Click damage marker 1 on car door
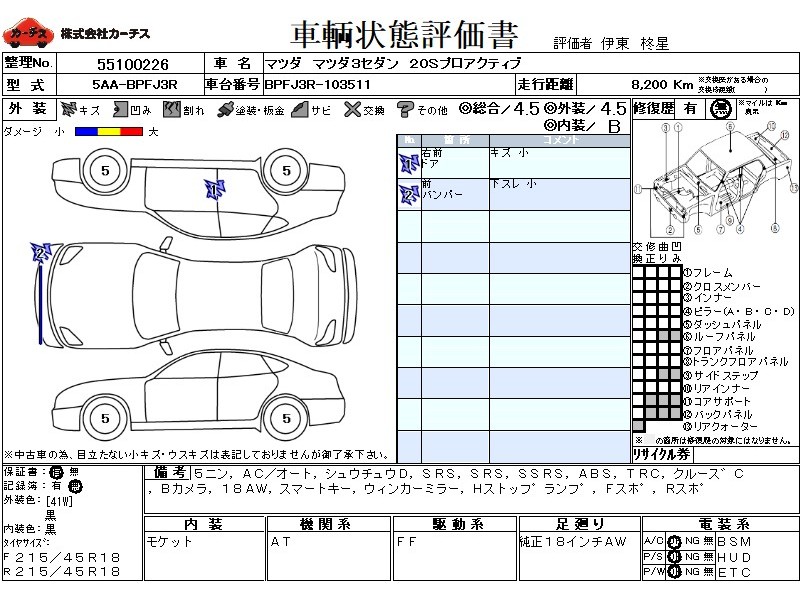800x600 pixels. 214,187
